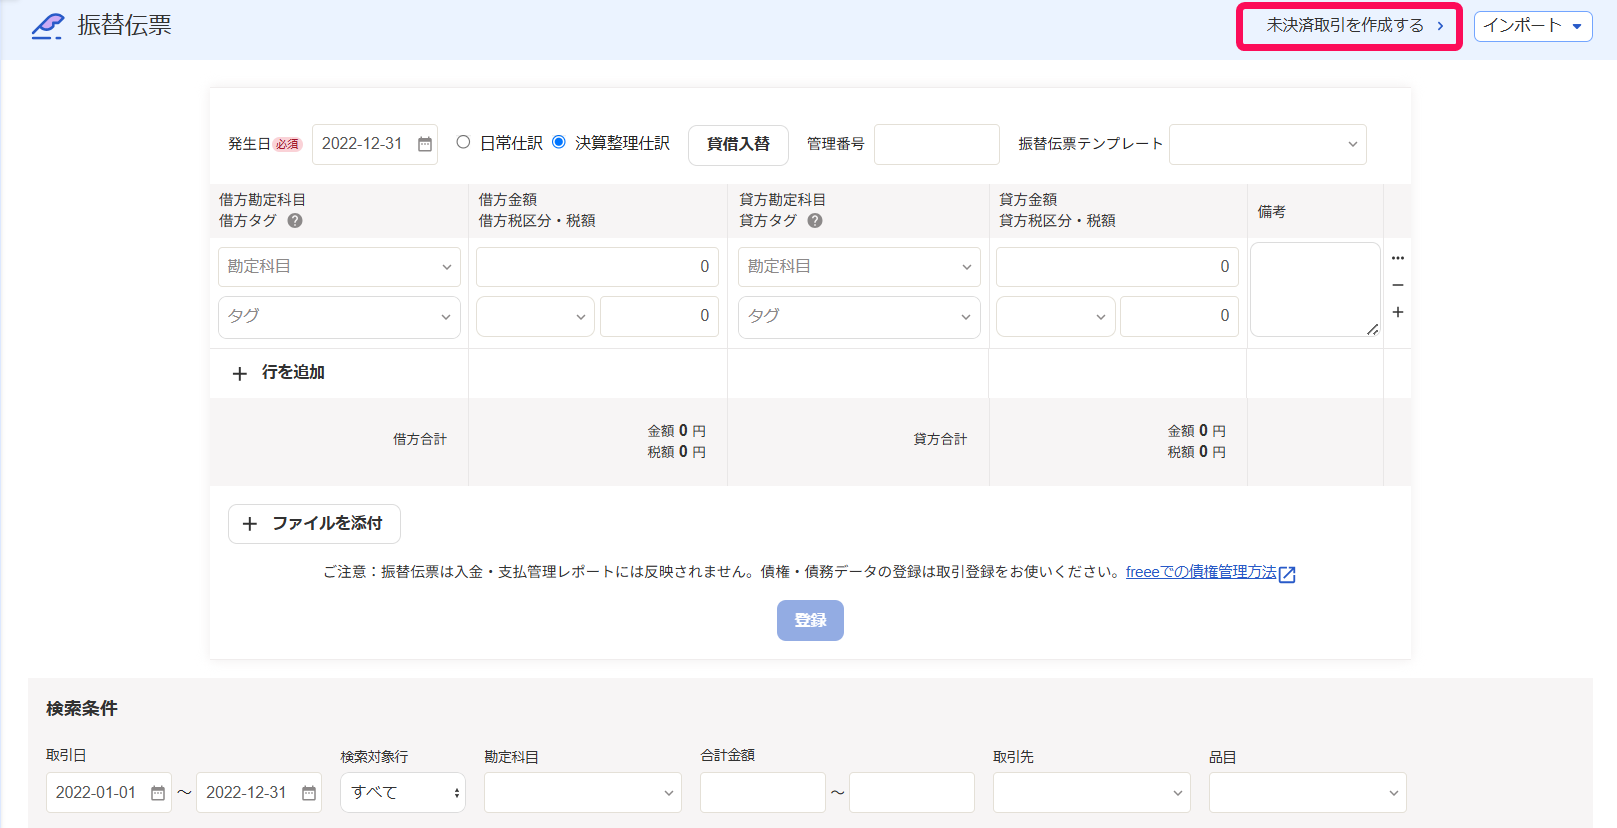This screenshot has width=1617, height=828.
Task: Focus the 貸方金額 input field
Action: (1117, 267)
